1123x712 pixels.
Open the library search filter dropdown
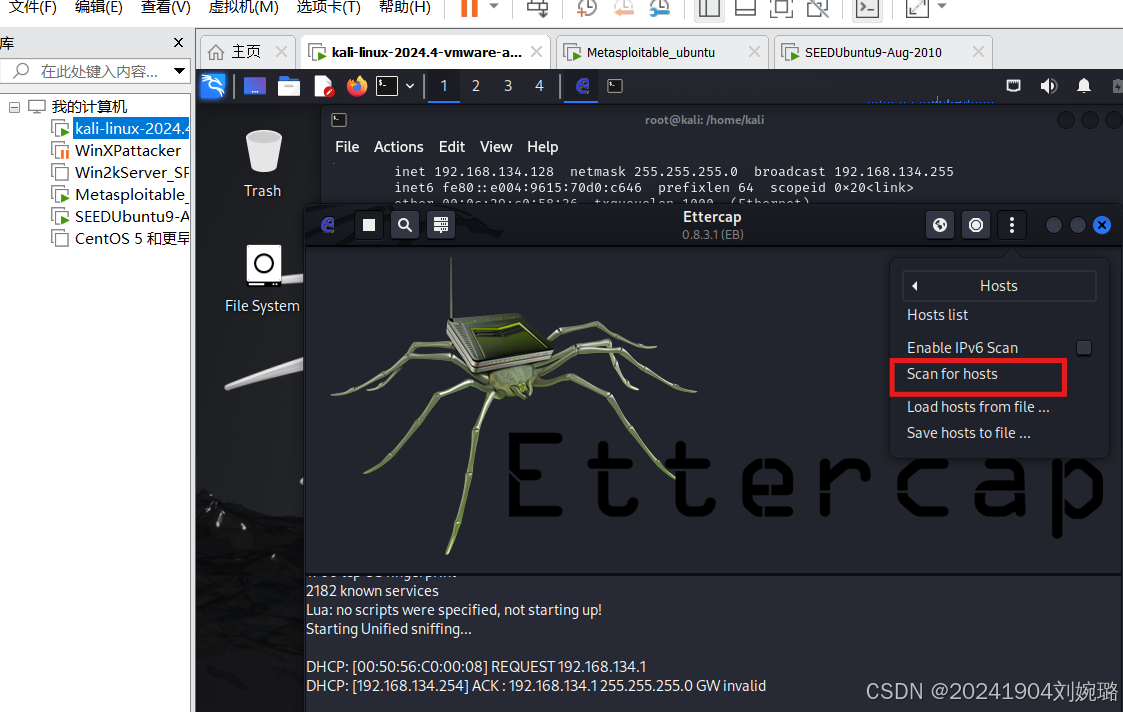(x=179, y=71)
